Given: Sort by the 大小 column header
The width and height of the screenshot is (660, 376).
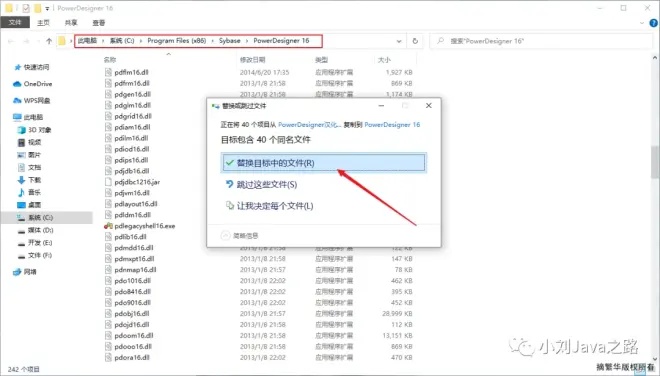Looking at the screenshot, I should (384, 60).
